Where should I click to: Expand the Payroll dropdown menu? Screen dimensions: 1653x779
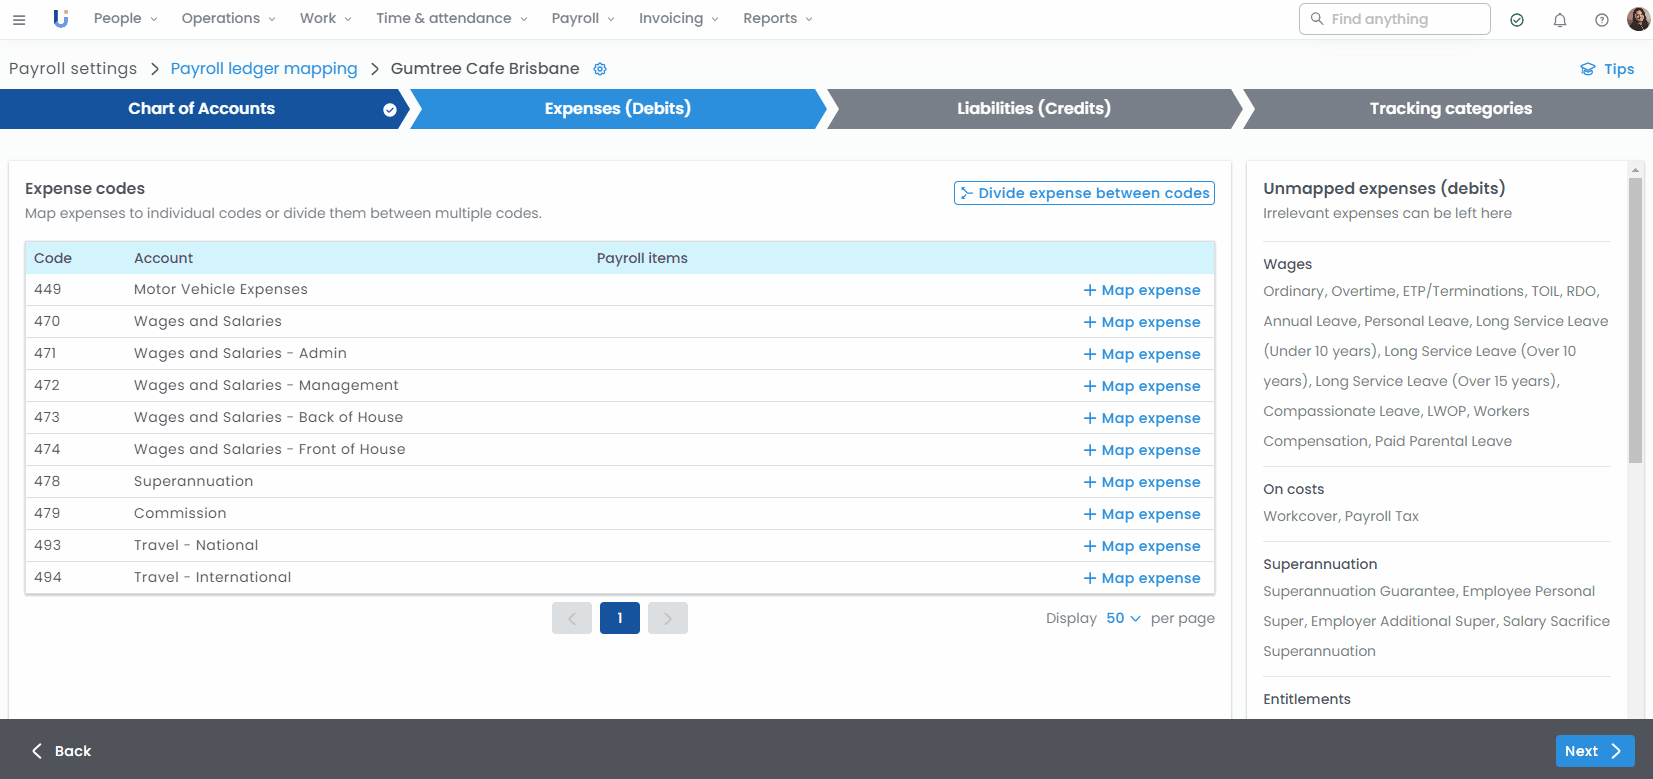coord(582,19)
